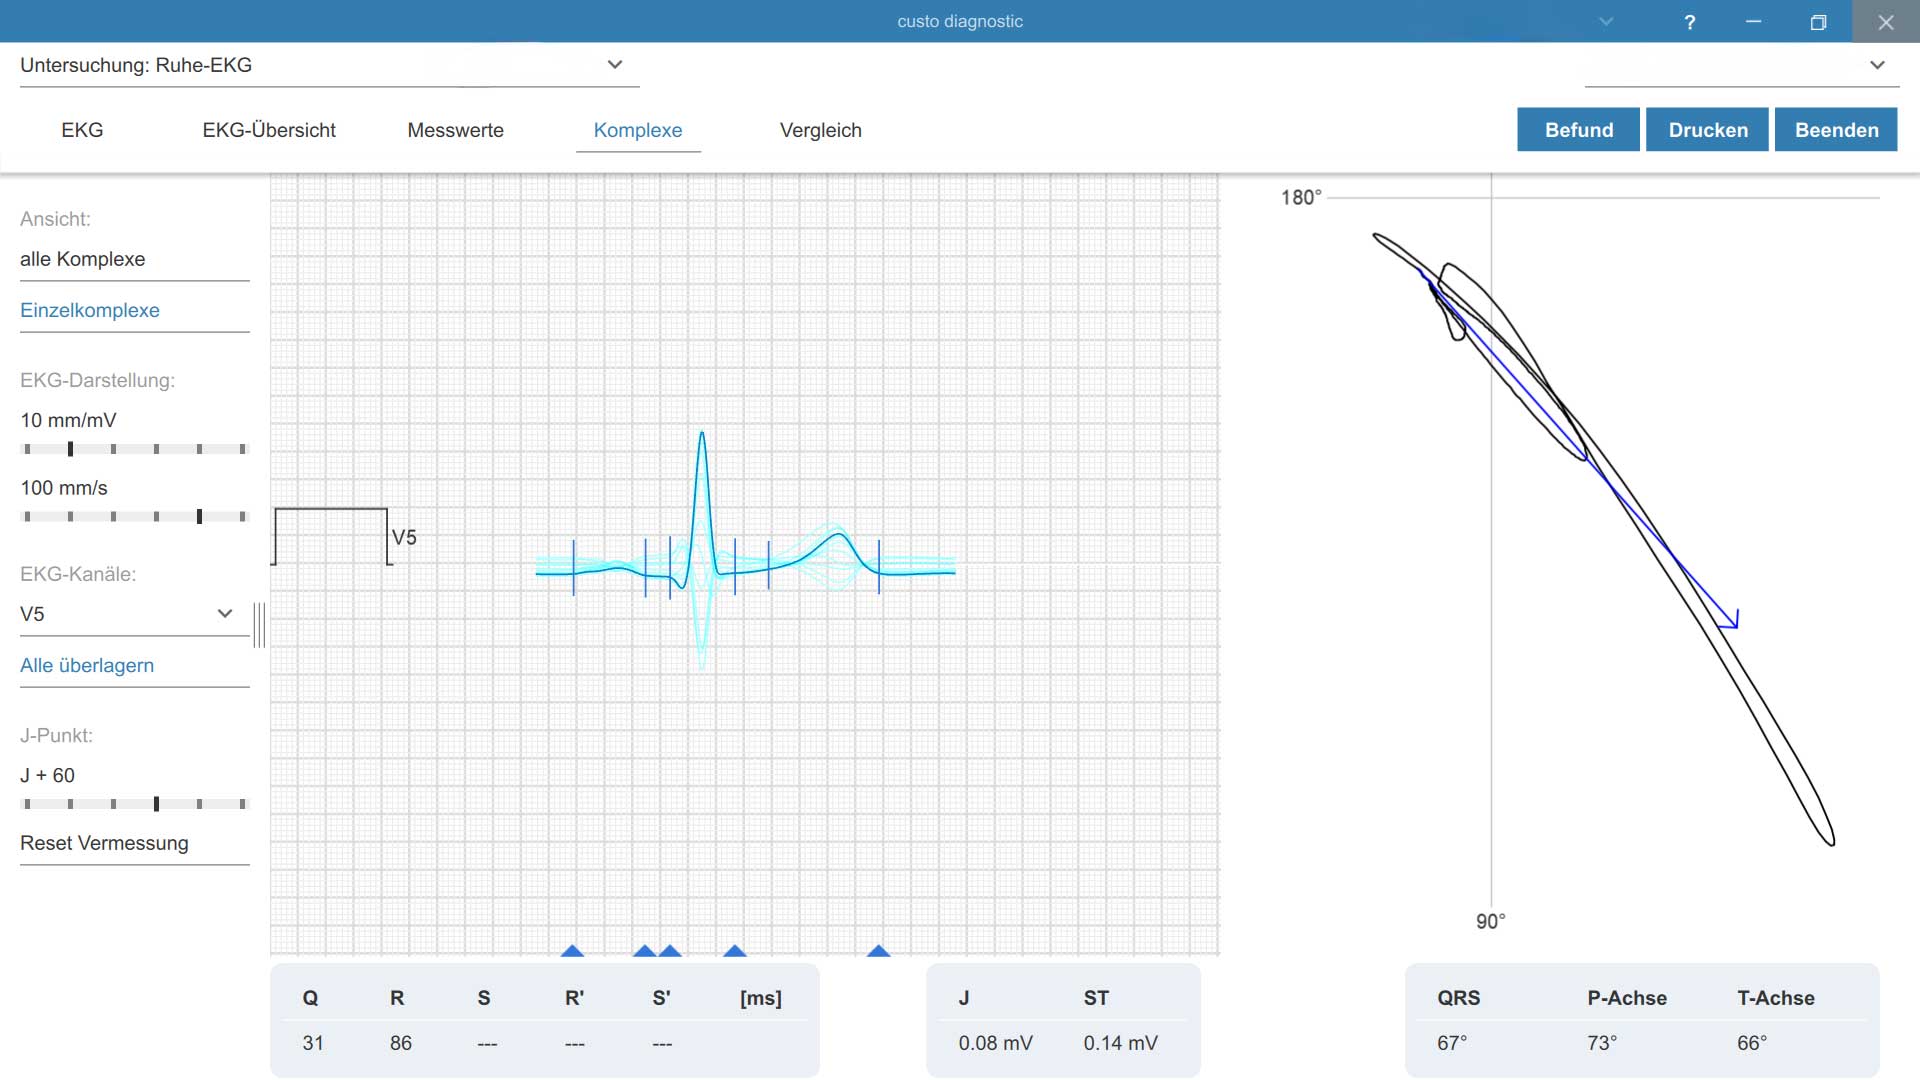1920x1080 pixels.
Task: Switch to the EKG-Übersicht tab
Action: pos(269,130)
